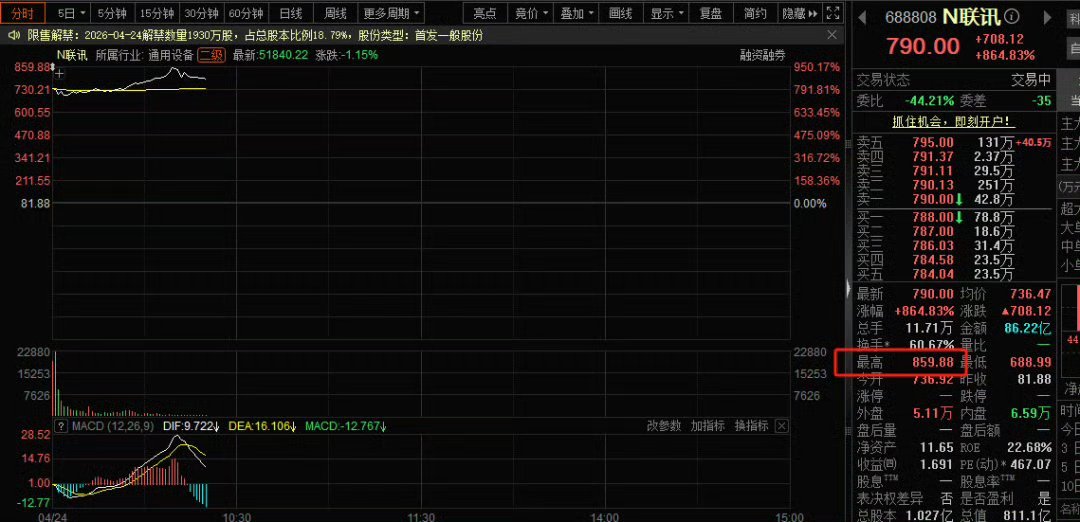Click the 亮点 toolbar button
Viewport: 1080px width, 522px height.
click(485, 13)
